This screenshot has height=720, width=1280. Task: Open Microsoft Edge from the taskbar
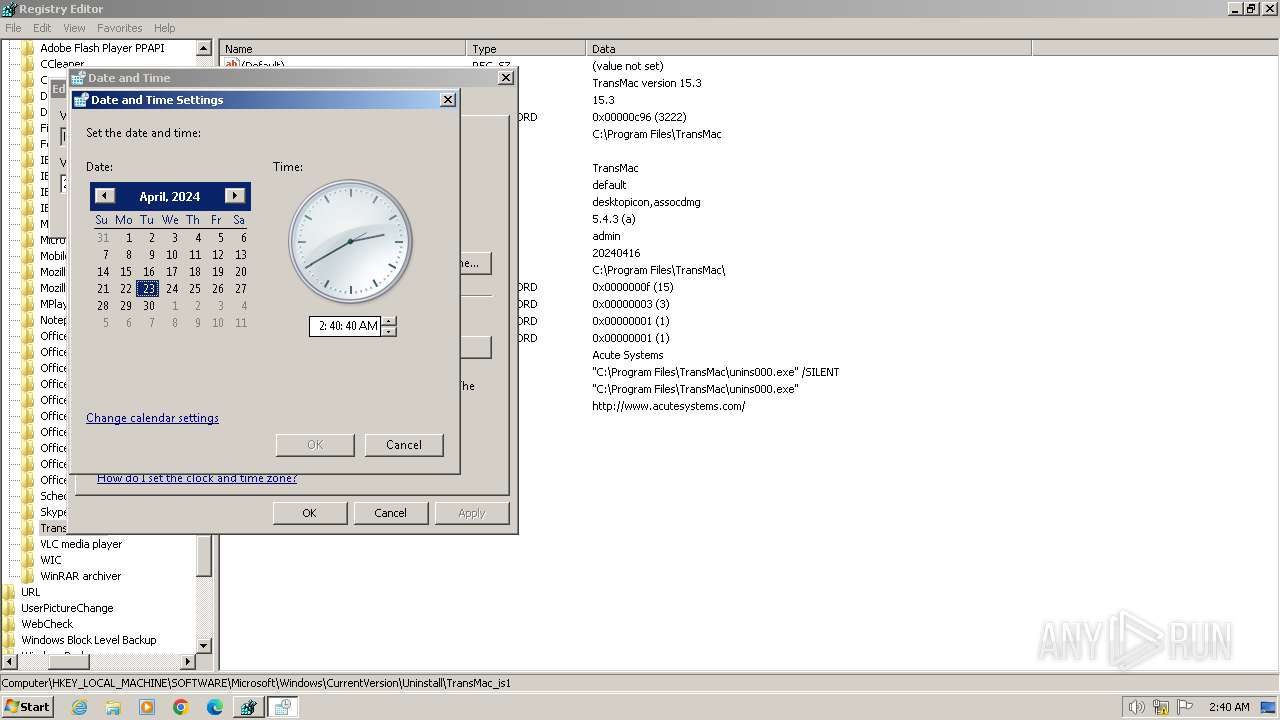click(215, 707)
